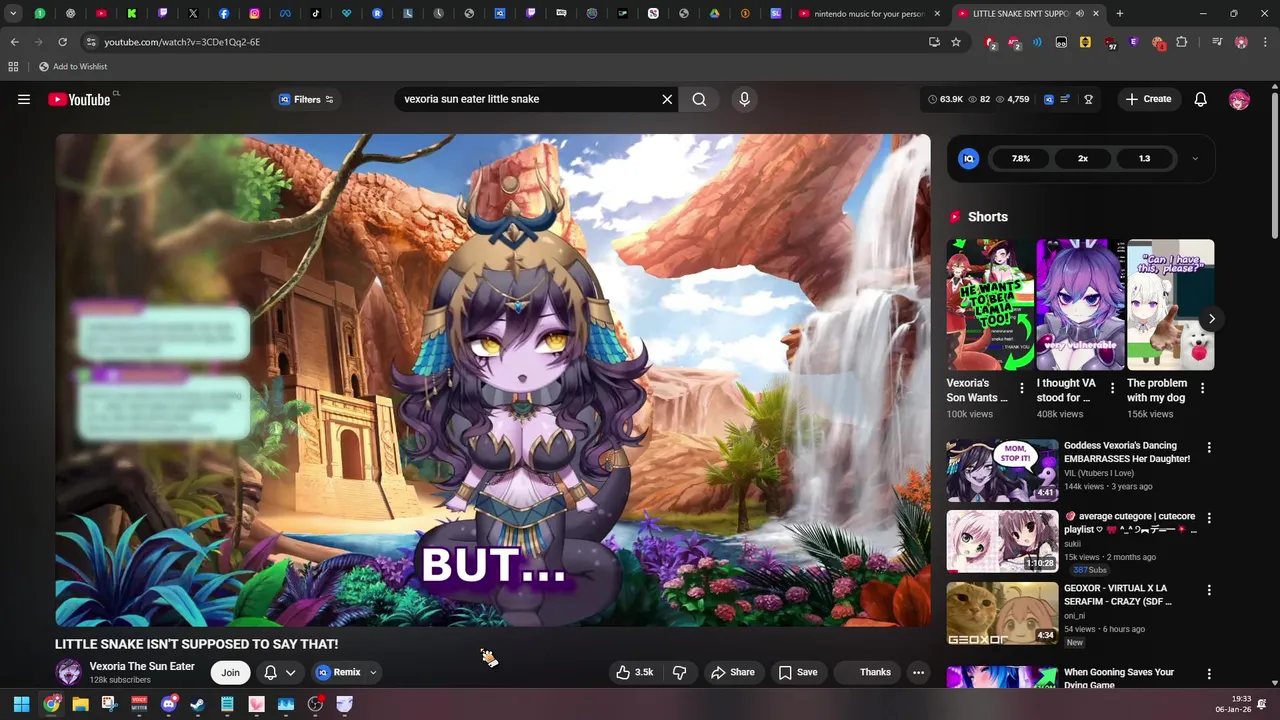Screen dimensions: 1280x720
Task: Bookmark this page with the star
Action: click(x=956, y=42)
